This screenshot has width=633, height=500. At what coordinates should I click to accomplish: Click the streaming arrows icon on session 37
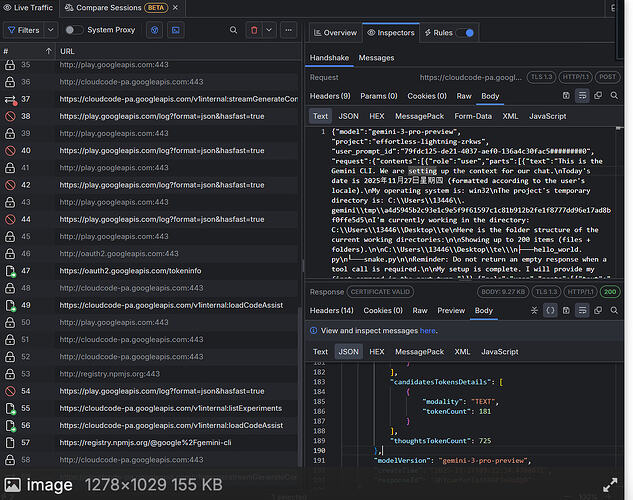pyautogui.click(x=10, y=99)
